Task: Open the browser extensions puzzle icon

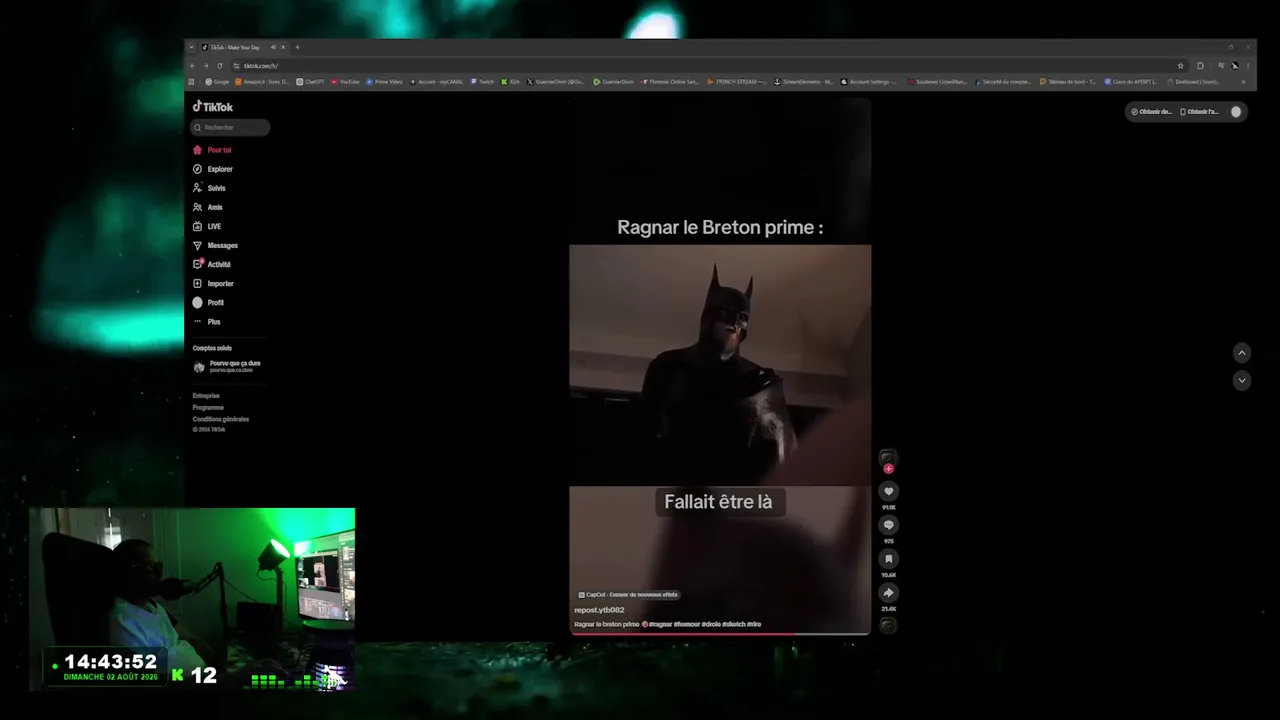Action: click(x=1200, y=66)
